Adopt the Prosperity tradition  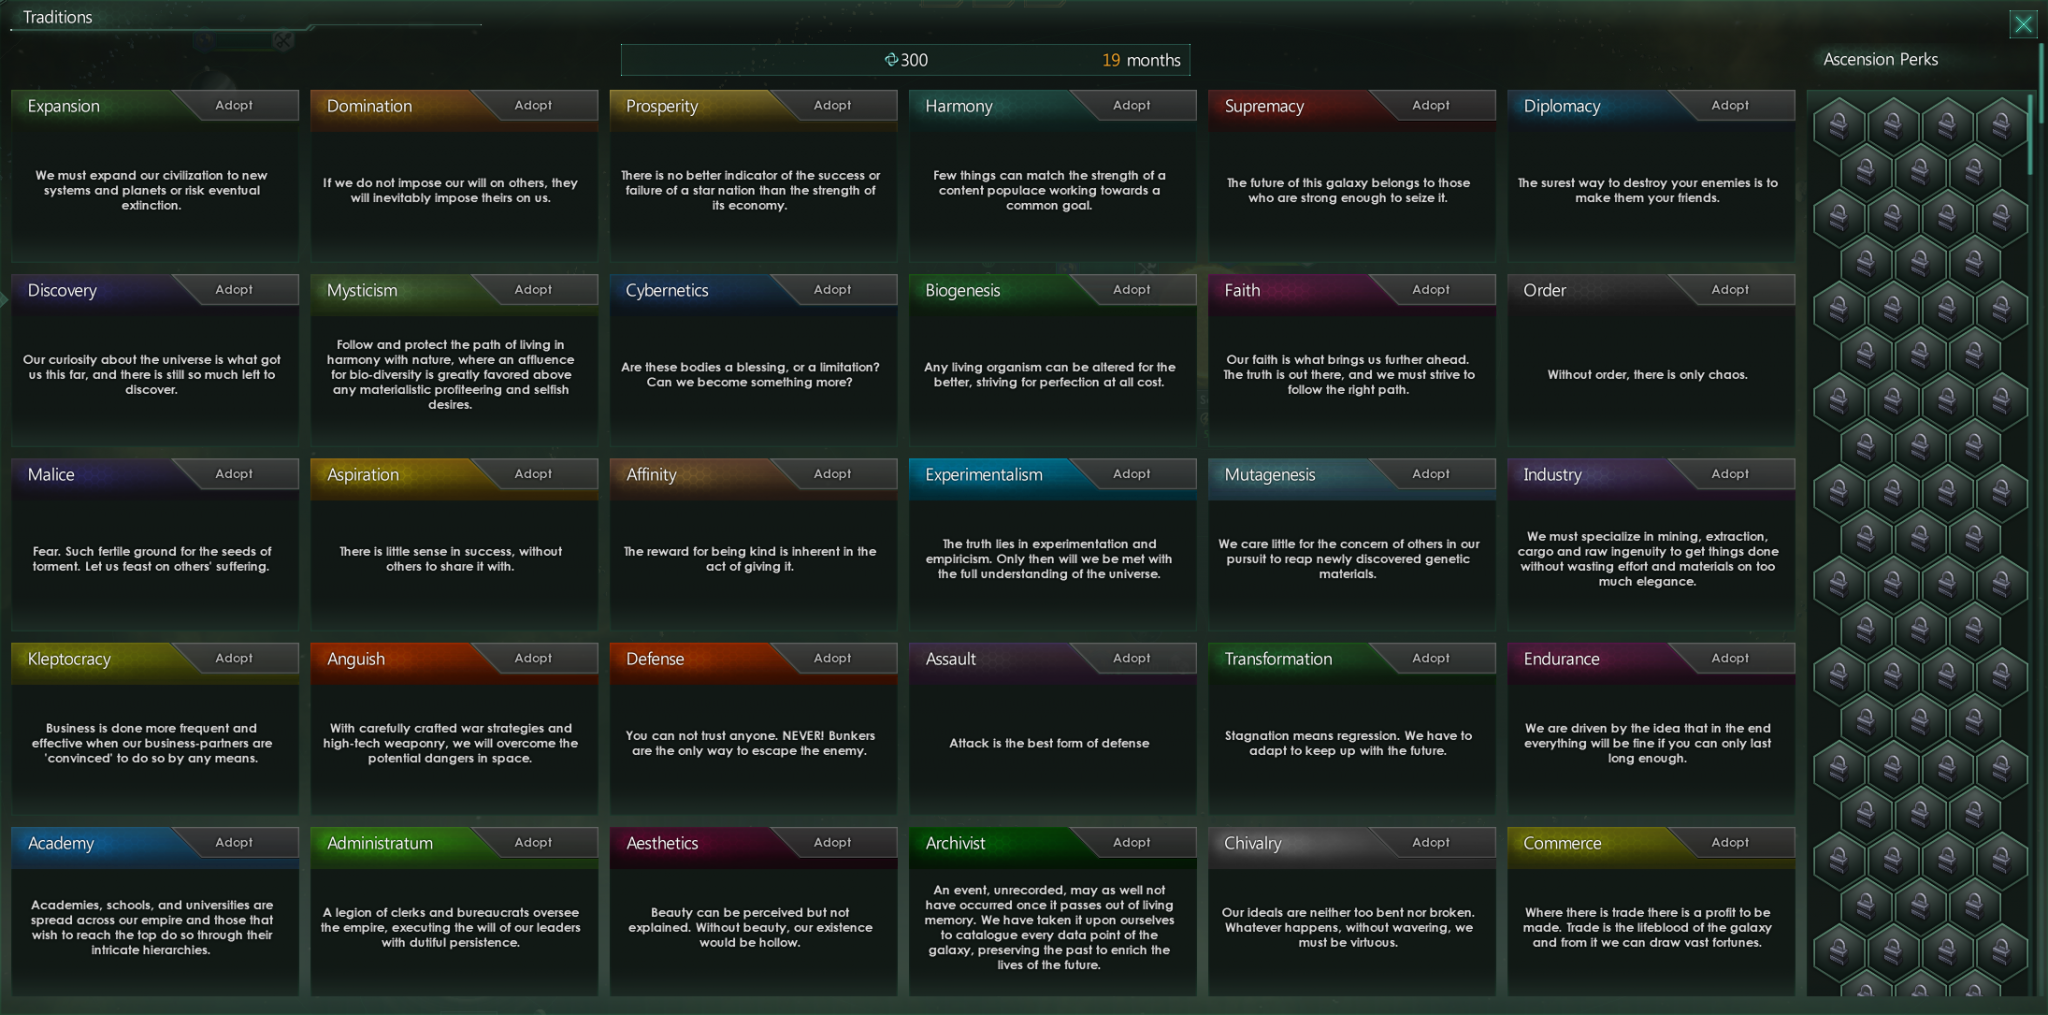click(x=834, y=105)
